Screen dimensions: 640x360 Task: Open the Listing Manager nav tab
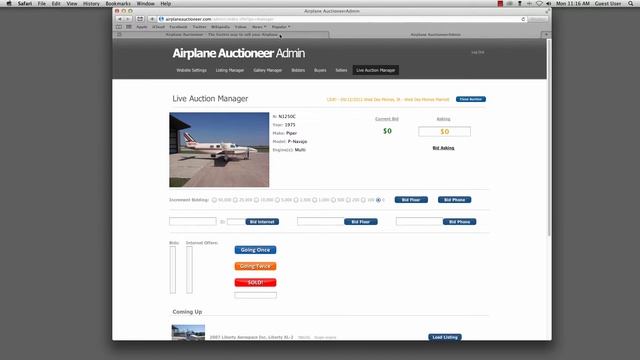[x=230, y=70]
